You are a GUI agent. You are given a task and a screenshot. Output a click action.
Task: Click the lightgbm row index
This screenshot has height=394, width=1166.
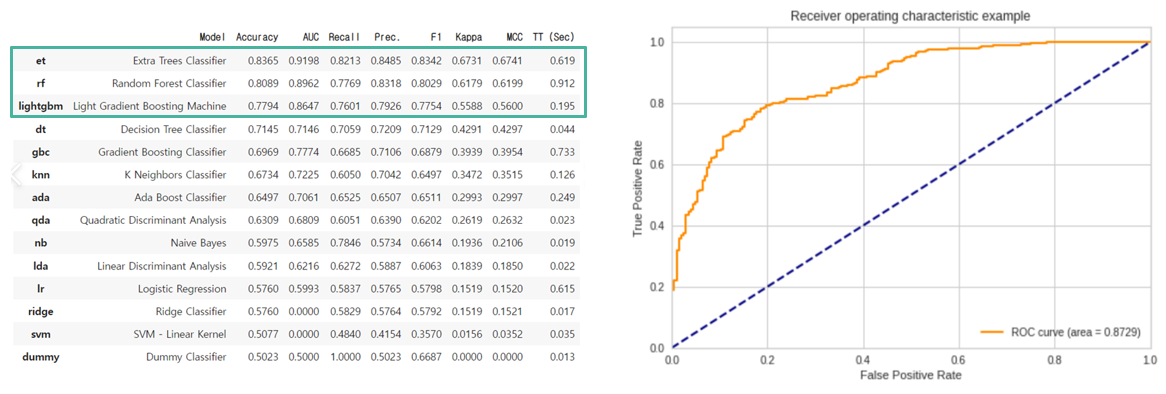41,106
